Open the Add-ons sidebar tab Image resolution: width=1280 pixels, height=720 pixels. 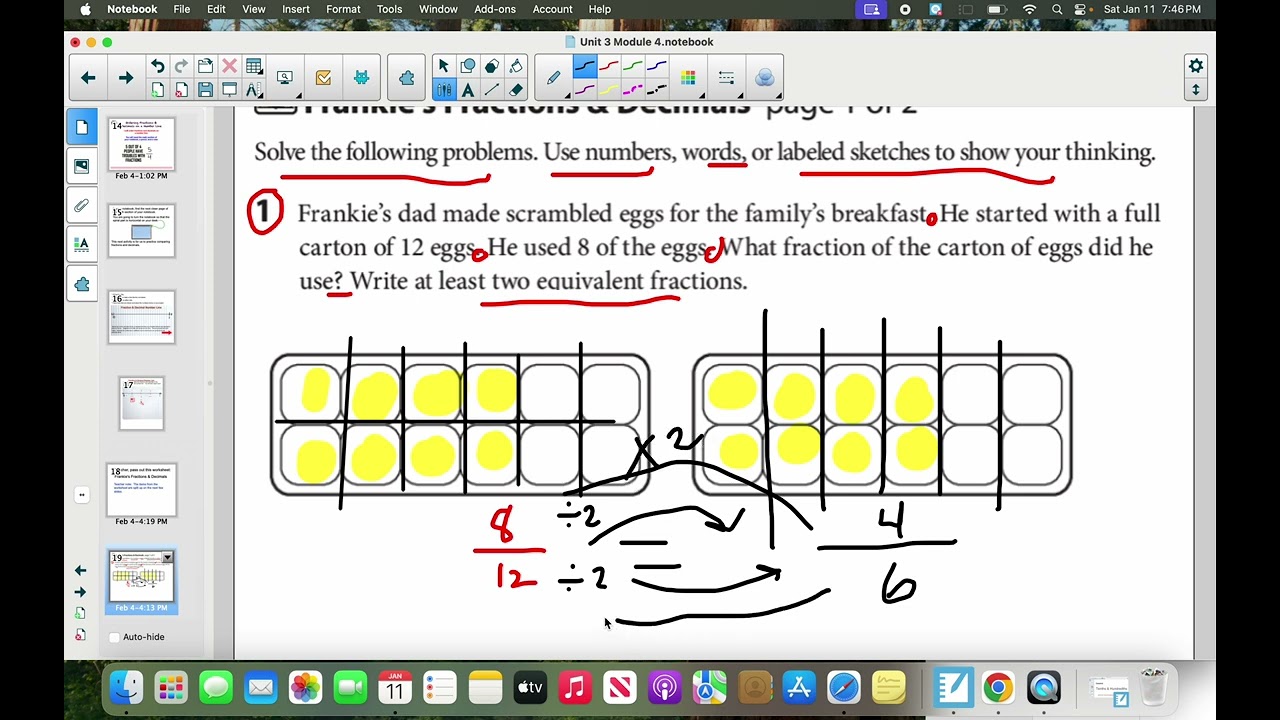(x=82, y=284)
